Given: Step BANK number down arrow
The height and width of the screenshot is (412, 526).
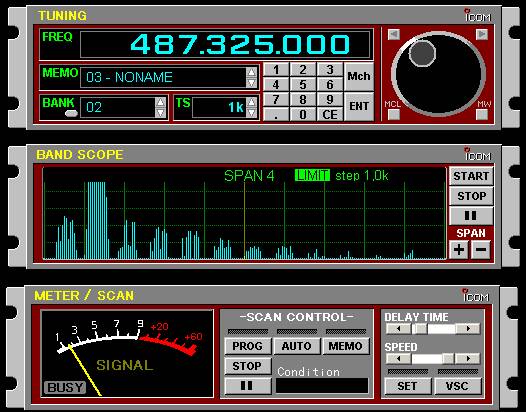Looking at the screenshot, I should click(161, 113).
